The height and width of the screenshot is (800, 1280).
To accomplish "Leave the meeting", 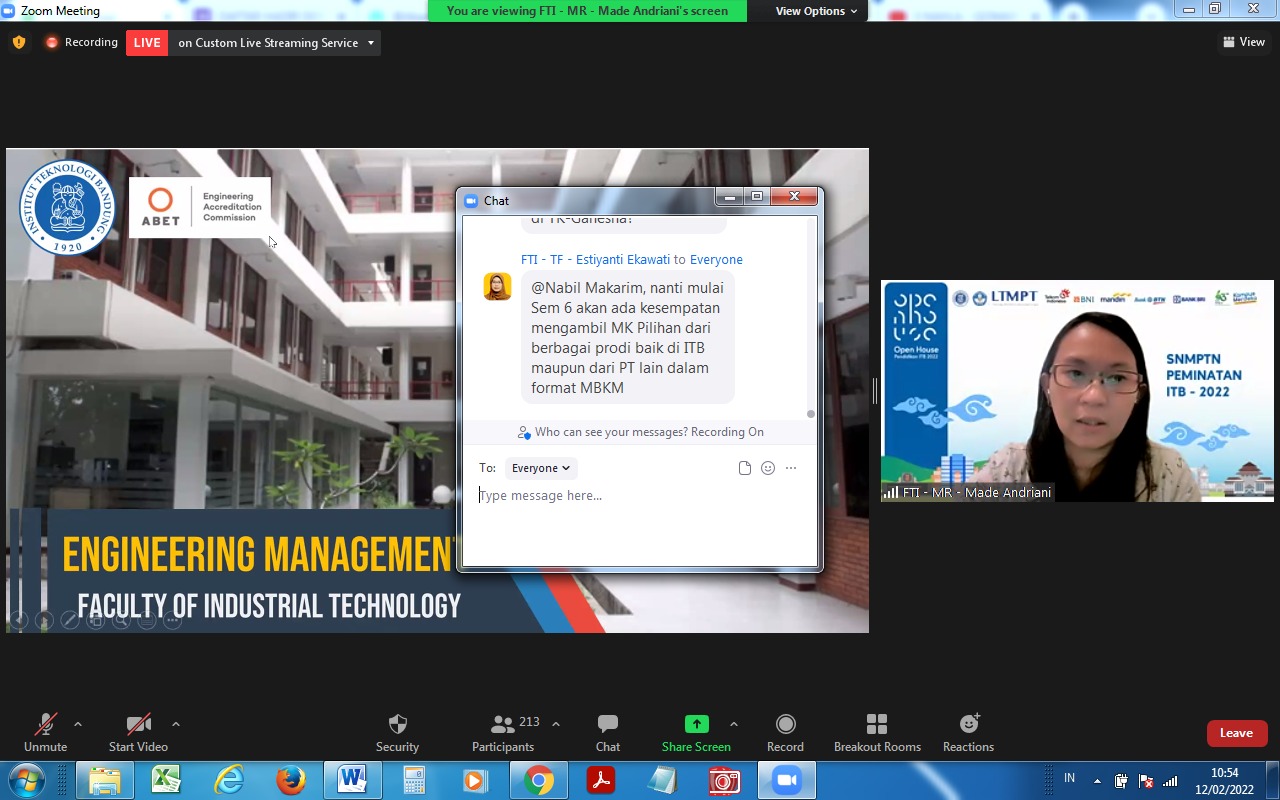I will (1236, 733).
